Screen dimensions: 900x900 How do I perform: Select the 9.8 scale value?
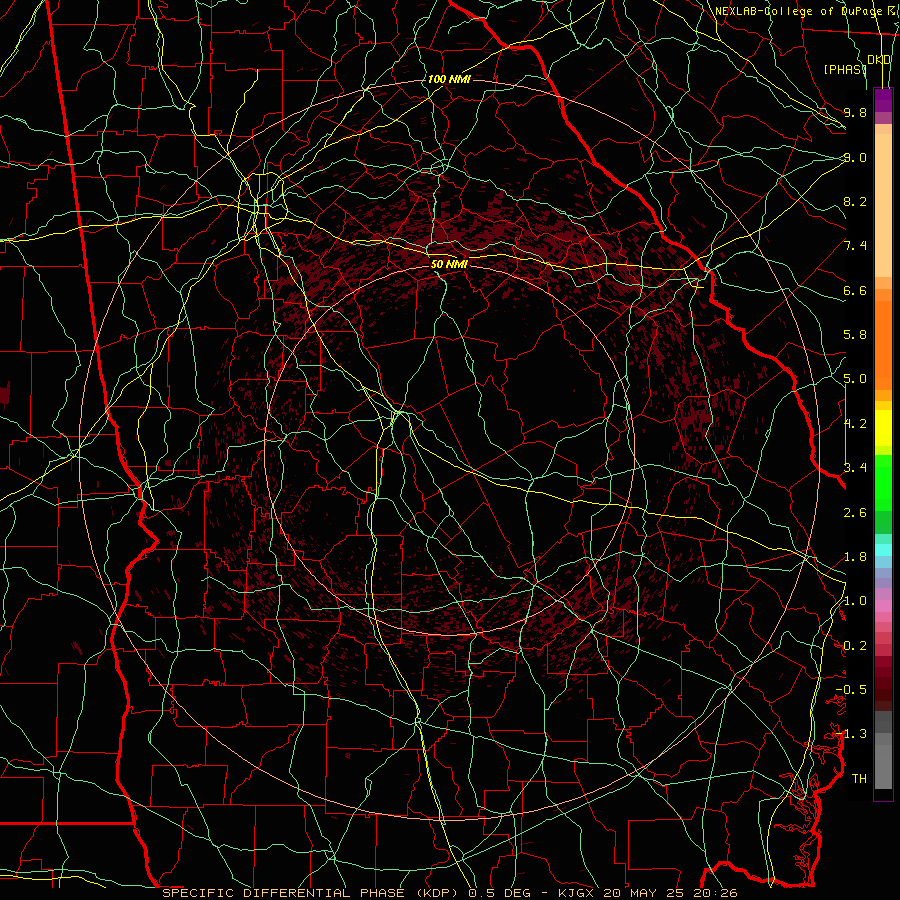[855, 112]
